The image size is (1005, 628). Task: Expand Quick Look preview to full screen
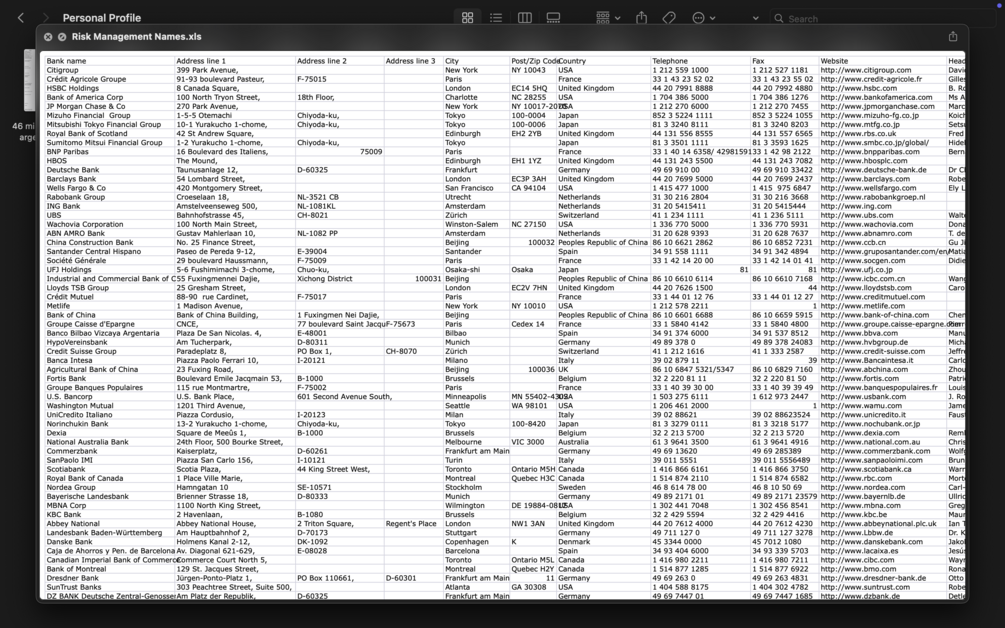point(62,37)
